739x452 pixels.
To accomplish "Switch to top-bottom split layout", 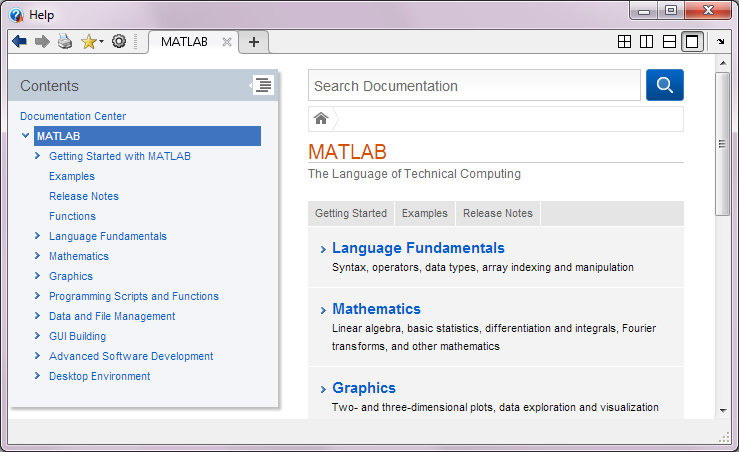I will pos(669,41).
